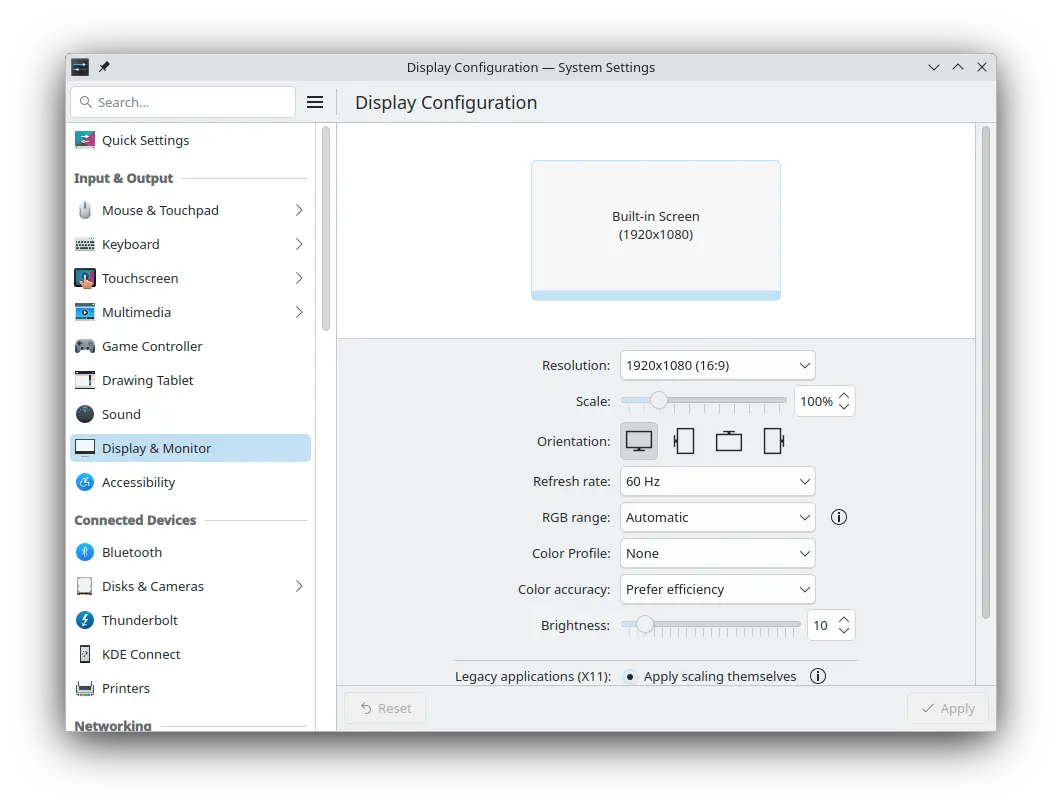Open the Color accuracy dropdown
This screenshot has width=1062, height=809.
(717, 589)
